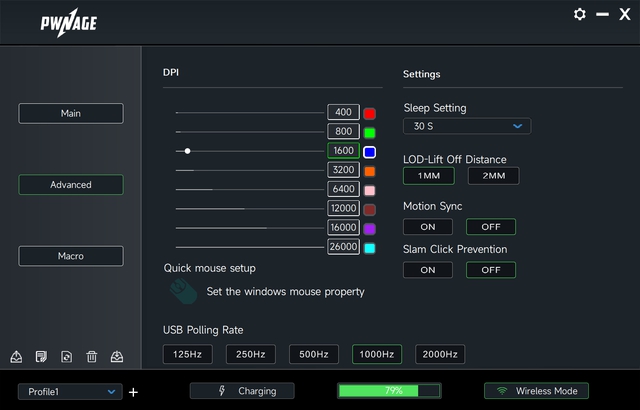The image size is (640, 410).
Task: Set LOD lift off distance to 1MM
Action: (x=429, y=176)
